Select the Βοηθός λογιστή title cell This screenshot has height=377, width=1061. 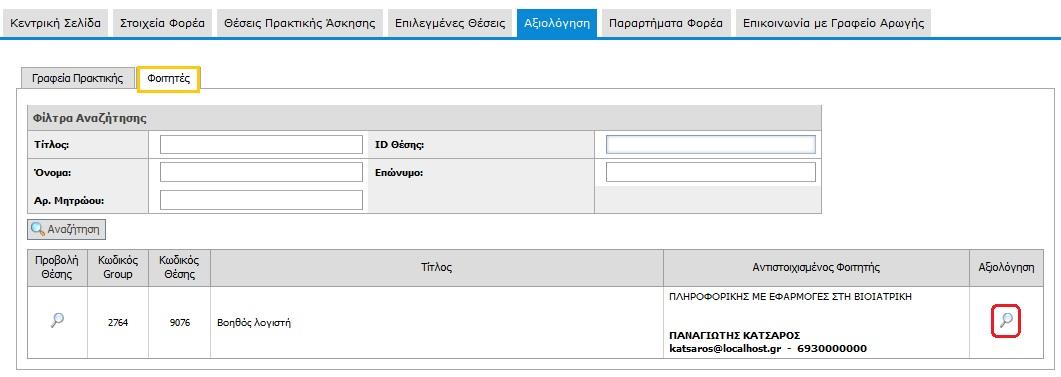pos(436,323)
